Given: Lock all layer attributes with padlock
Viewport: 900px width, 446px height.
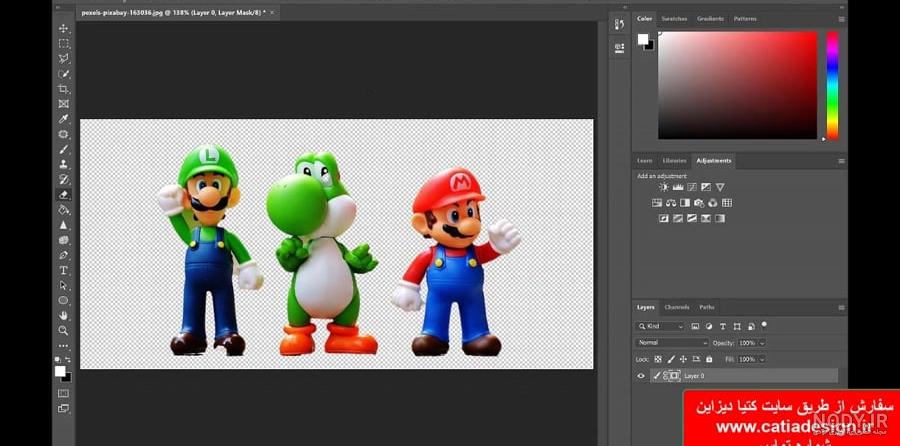Looking at the screenshot, I should point(709,359).
